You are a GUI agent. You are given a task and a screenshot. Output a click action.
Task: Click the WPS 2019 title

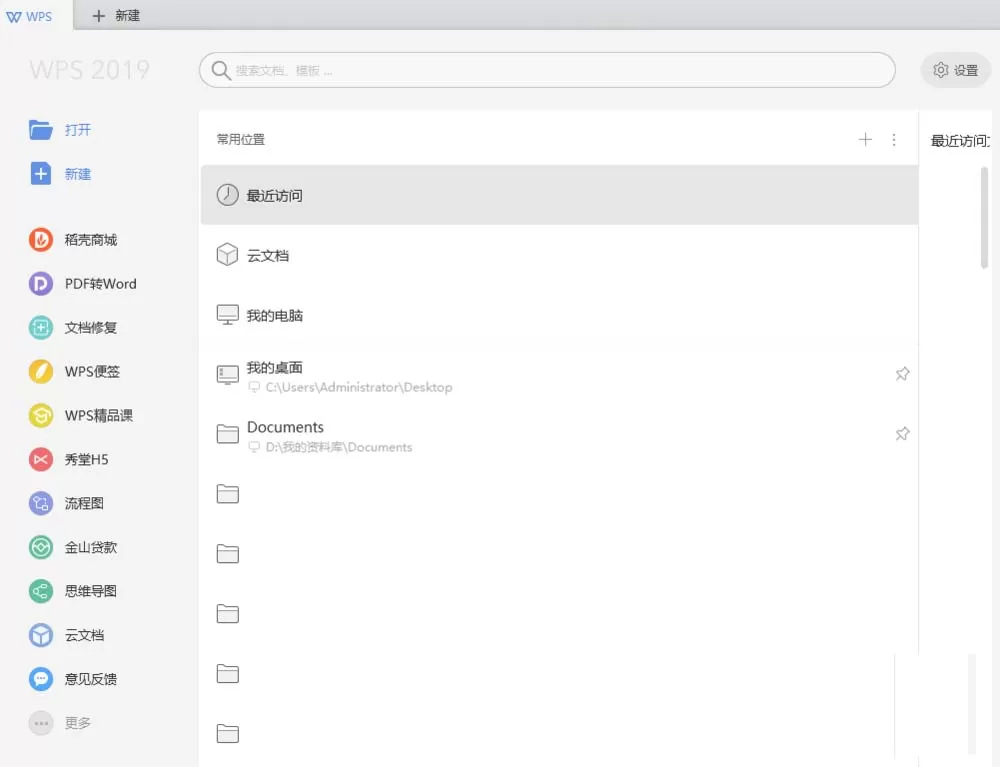[x=89, y=69]
